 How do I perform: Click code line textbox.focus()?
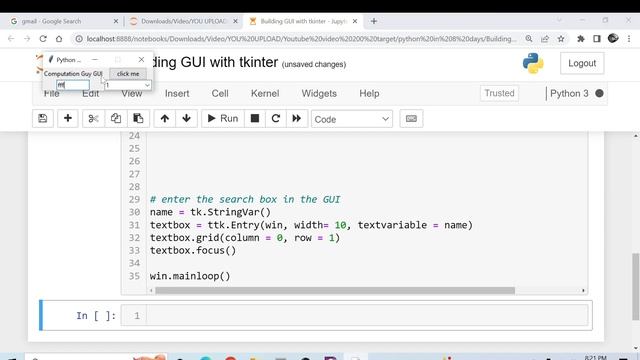[x=193, y=251]
